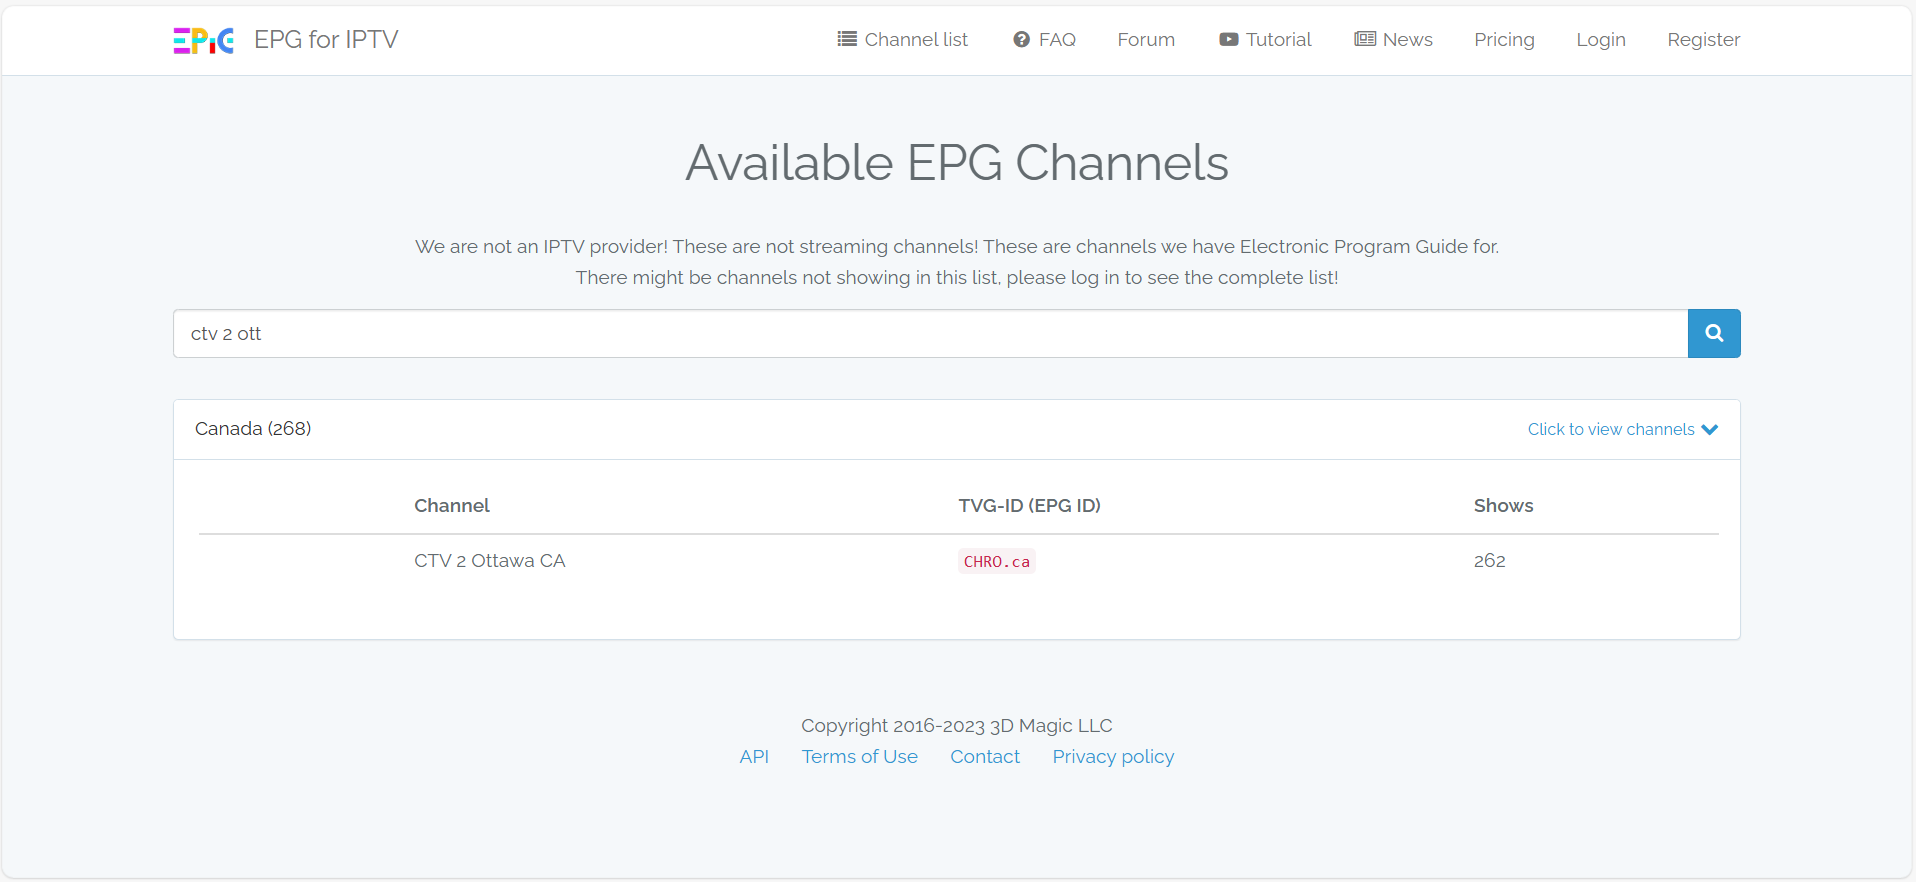Open the EPG for IPTV home link
This screenshot has height=882, width=1916.
(x=326, y=40)
